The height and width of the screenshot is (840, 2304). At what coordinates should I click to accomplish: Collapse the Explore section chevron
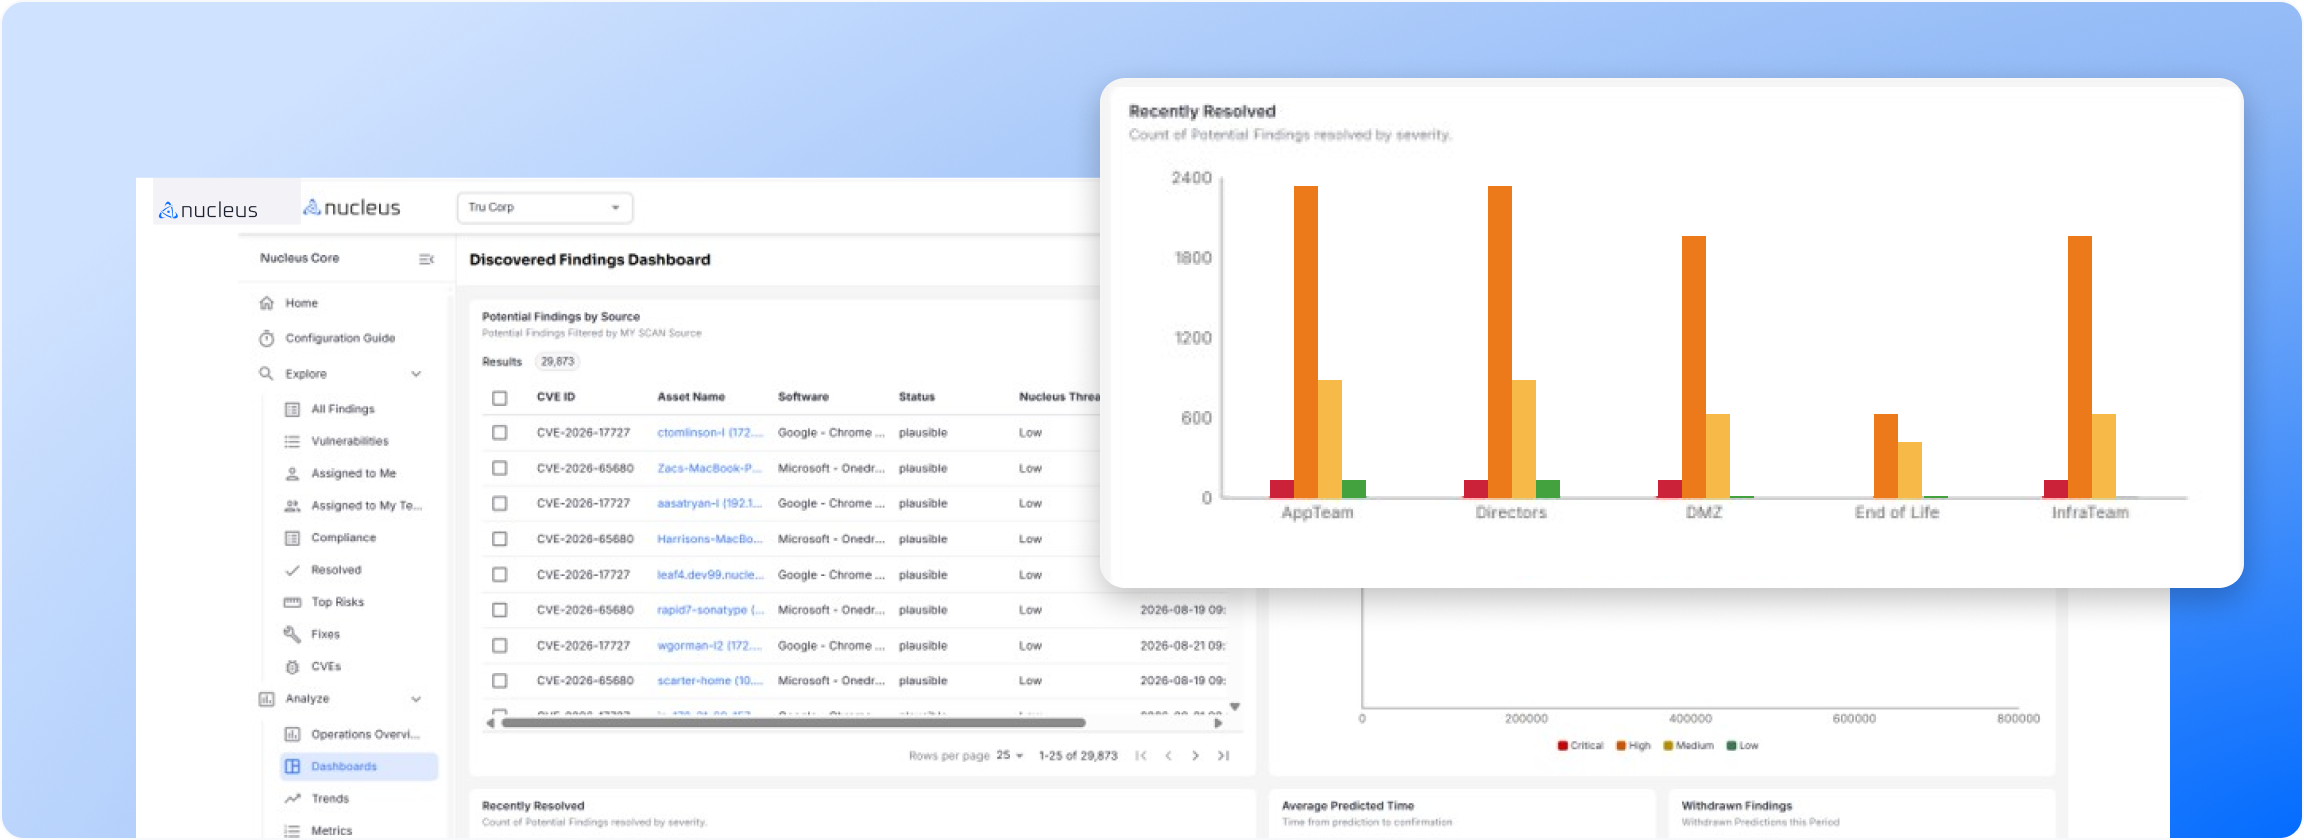(x=416, y=374)
